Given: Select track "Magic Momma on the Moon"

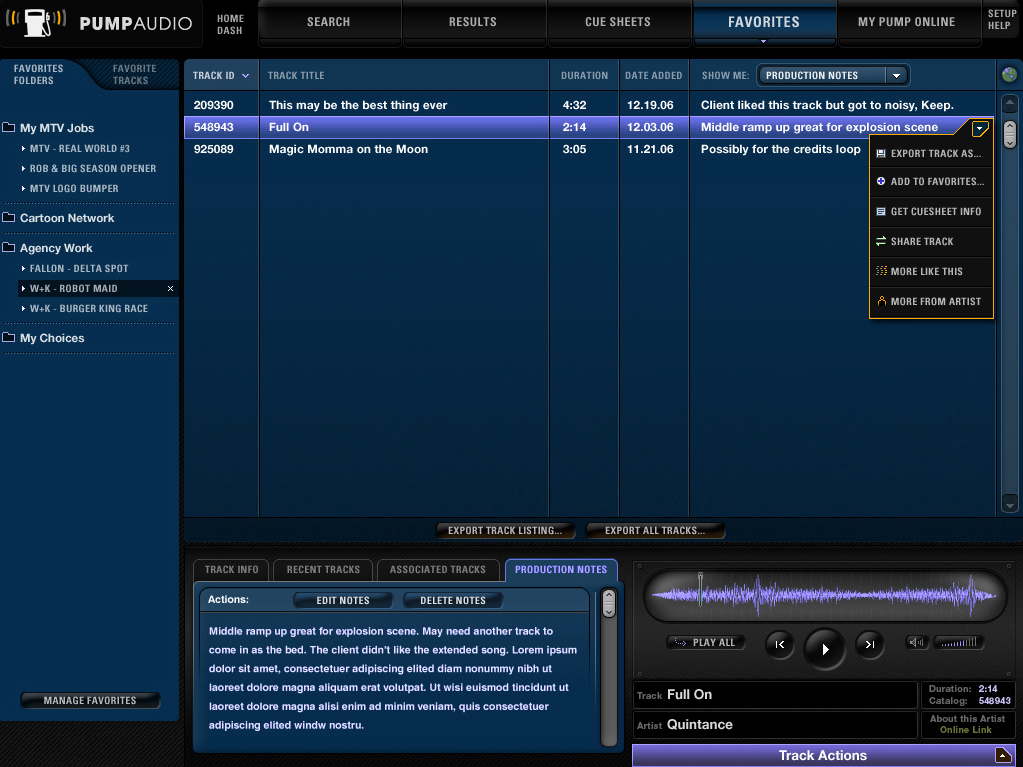Looking at the screenshot, I should coord(348,149).
